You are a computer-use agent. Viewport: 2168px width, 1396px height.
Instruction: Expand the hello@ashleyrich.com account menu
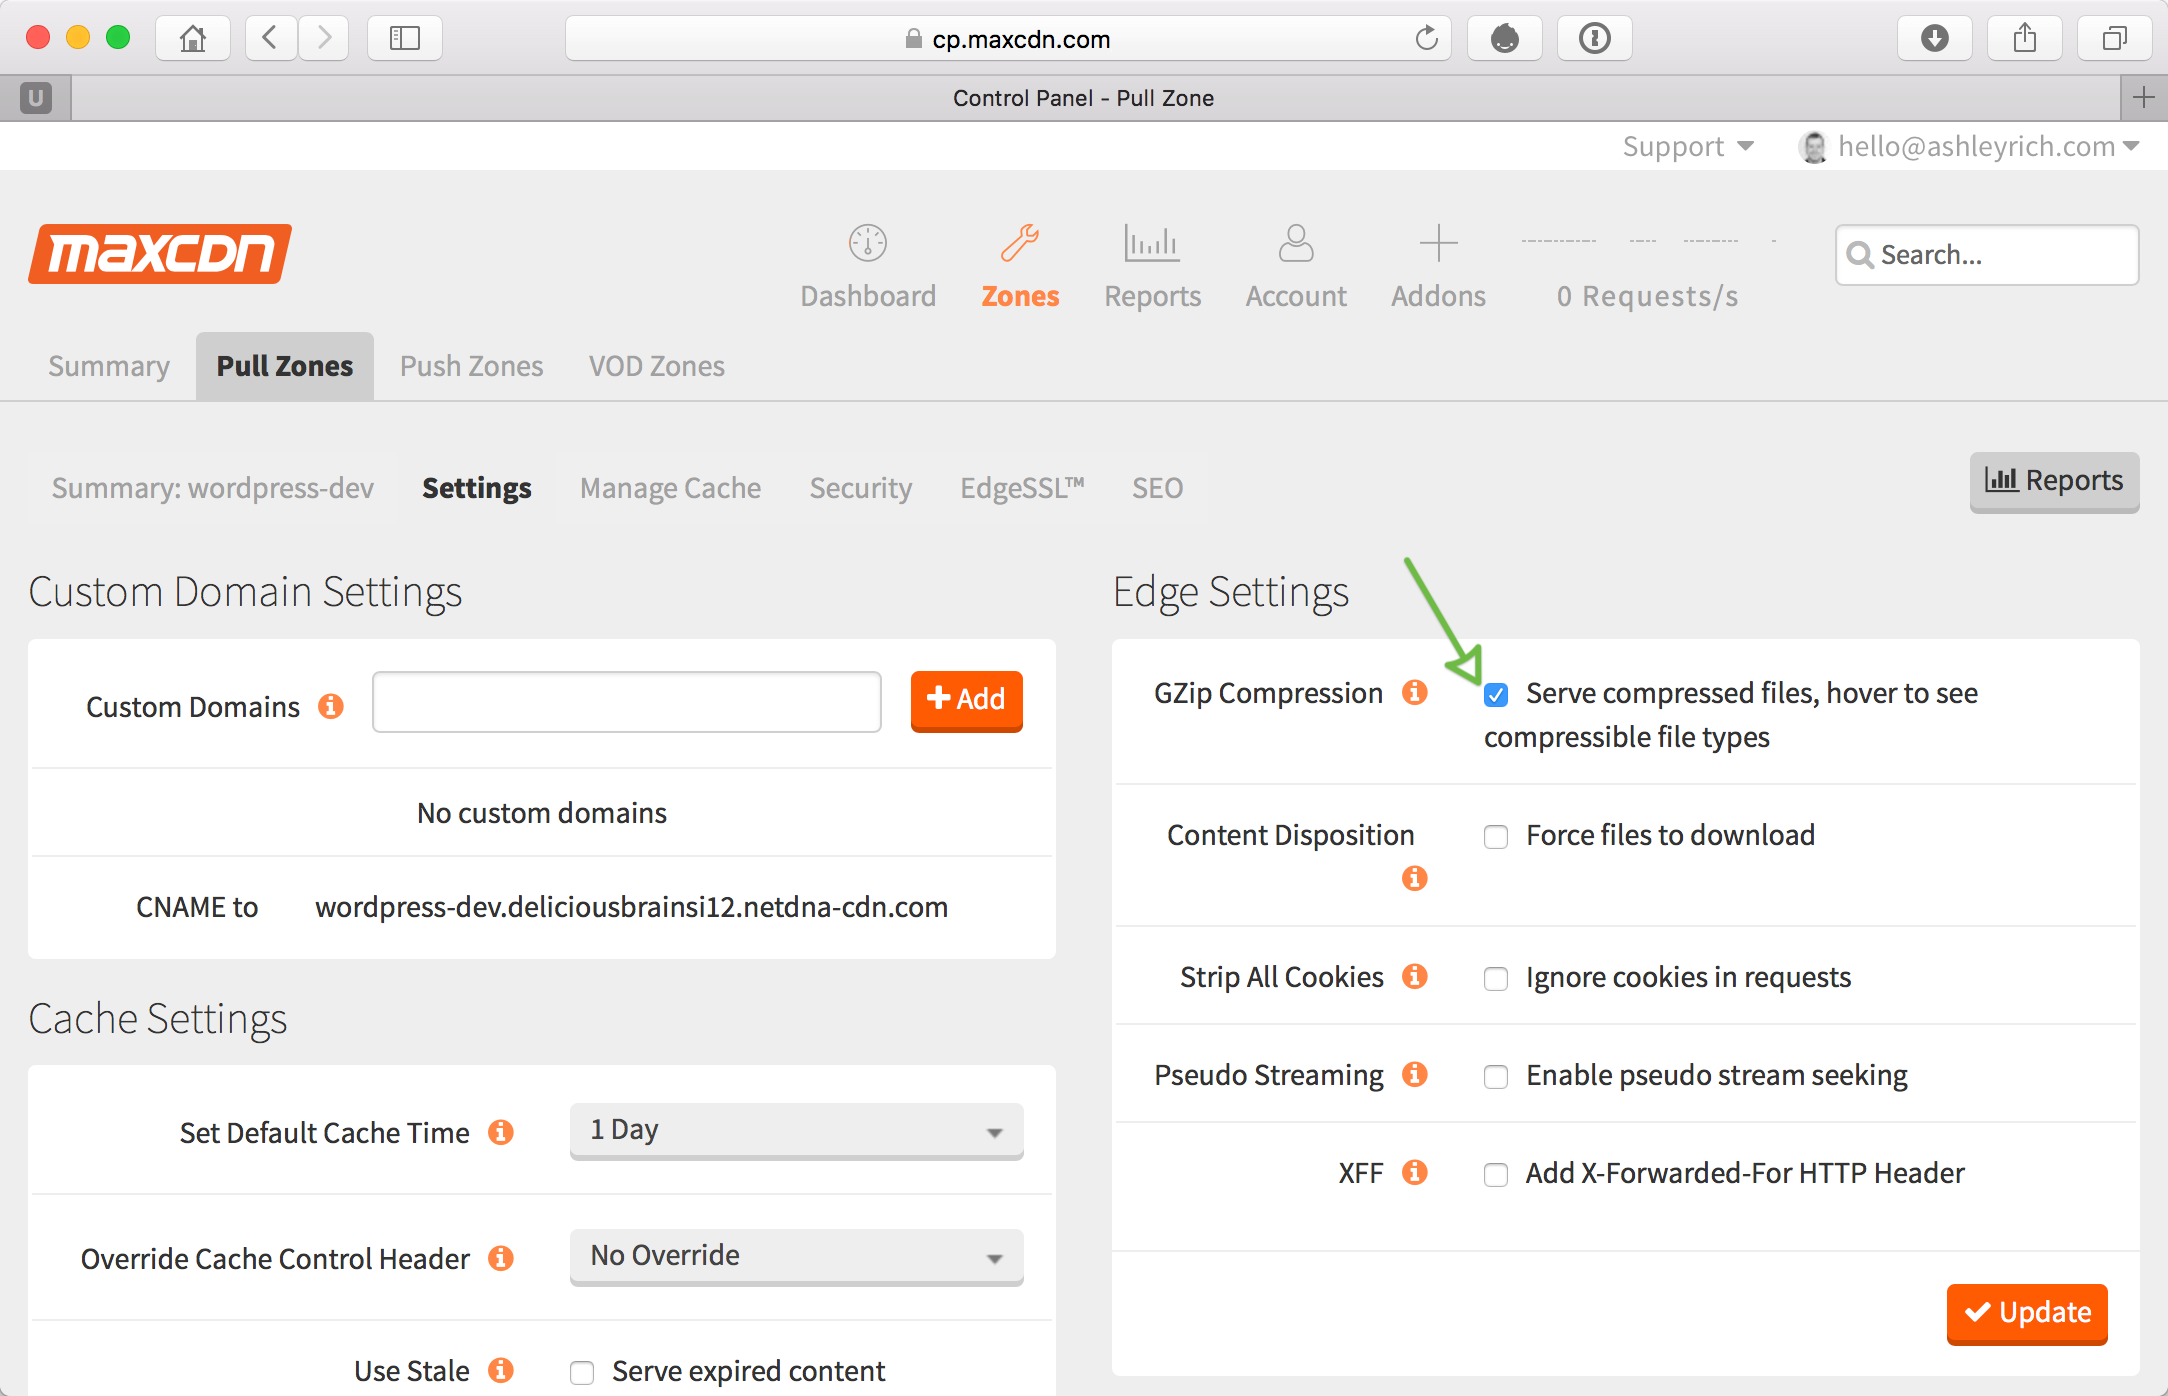coord(1968,146)
